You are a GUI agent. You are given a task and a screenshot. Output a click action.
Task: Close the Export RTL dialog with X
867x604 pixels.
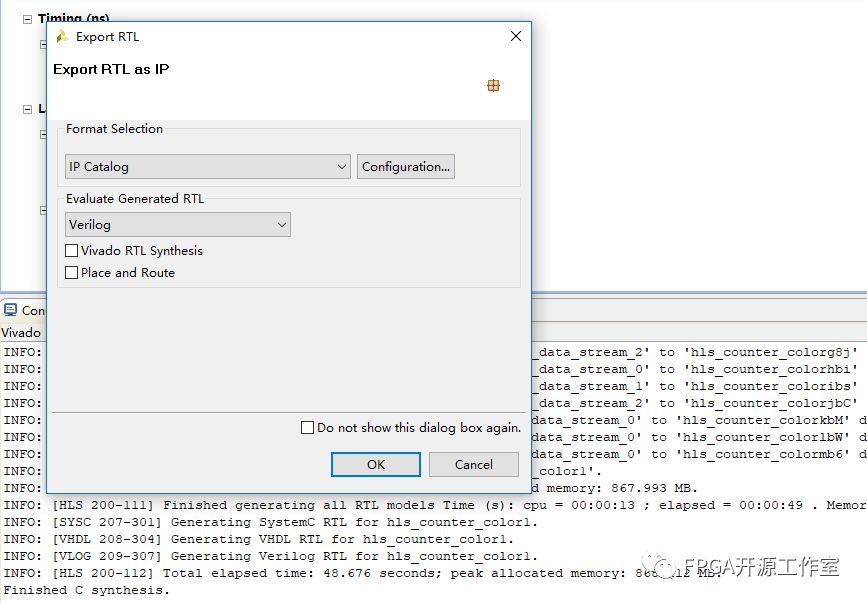coord(516,37)
